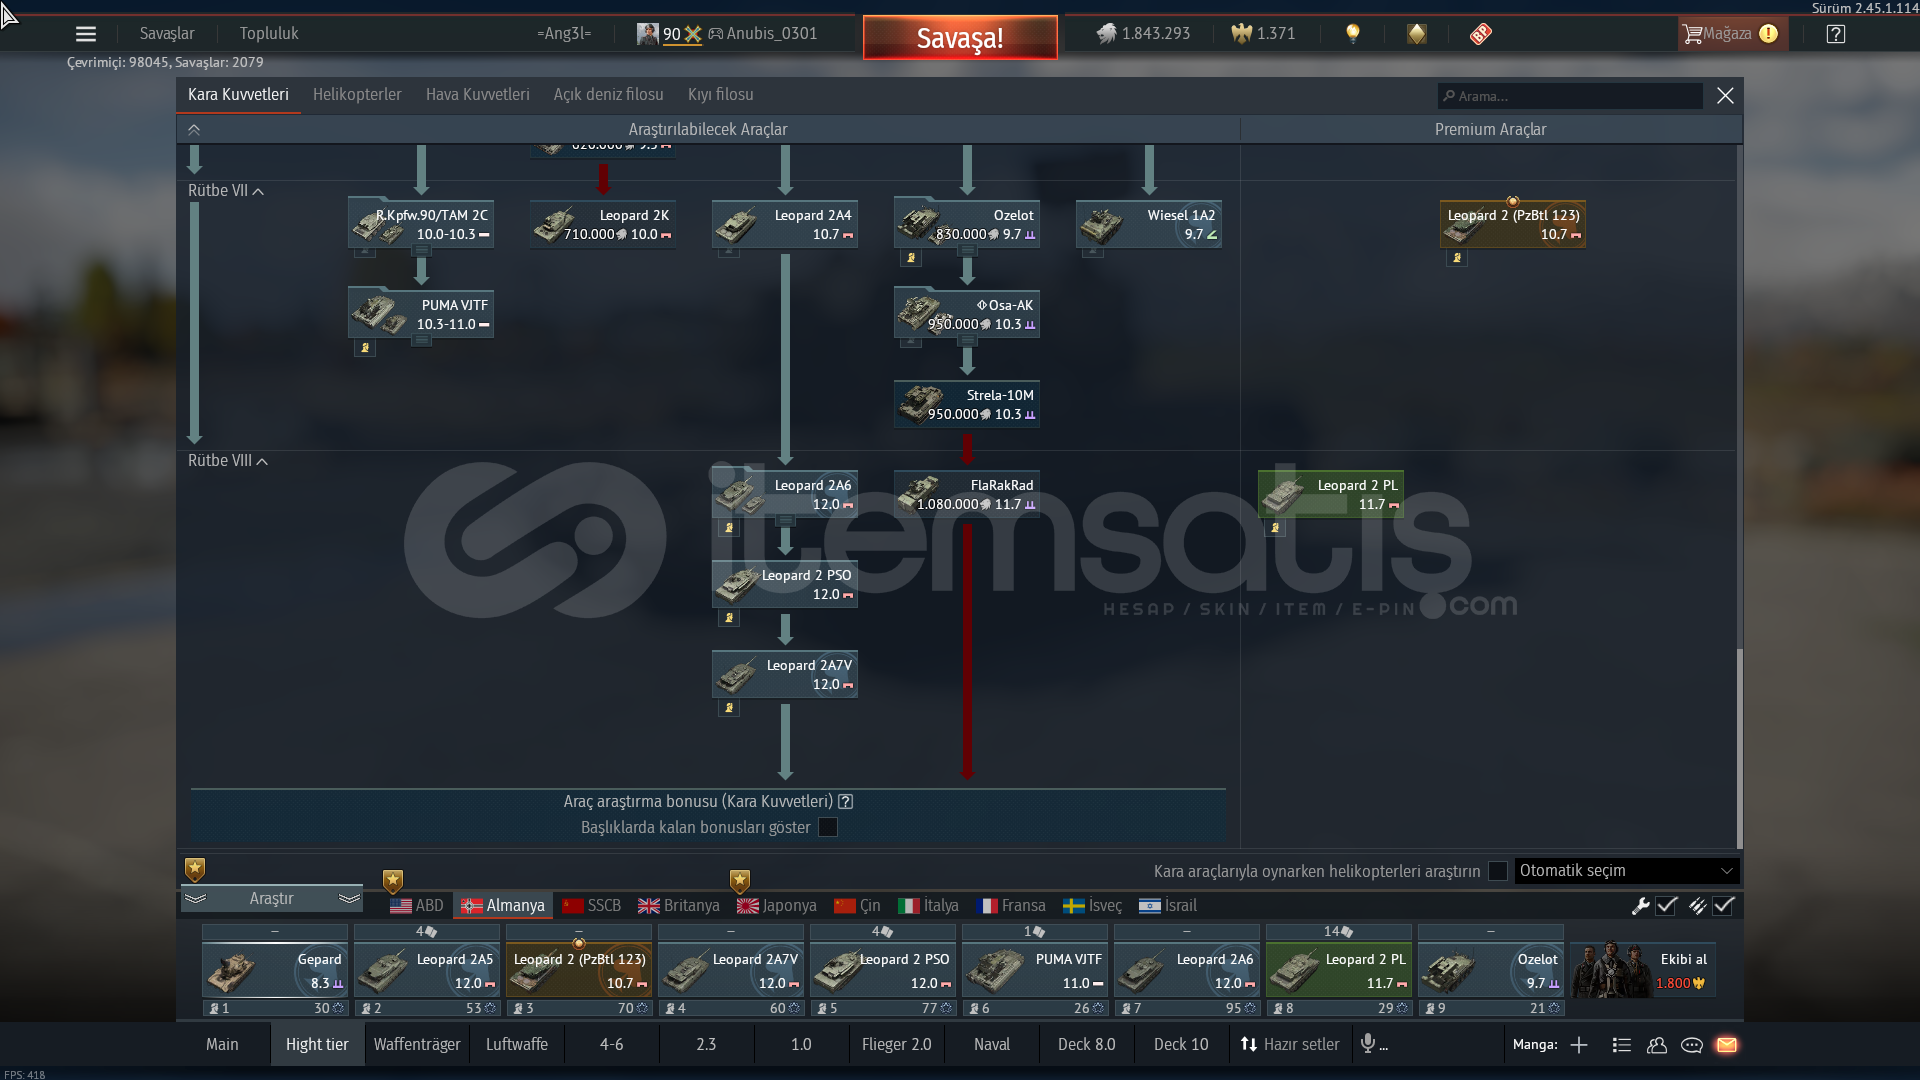
Task: Click the gold badge above Japonya
Action: 740,881
